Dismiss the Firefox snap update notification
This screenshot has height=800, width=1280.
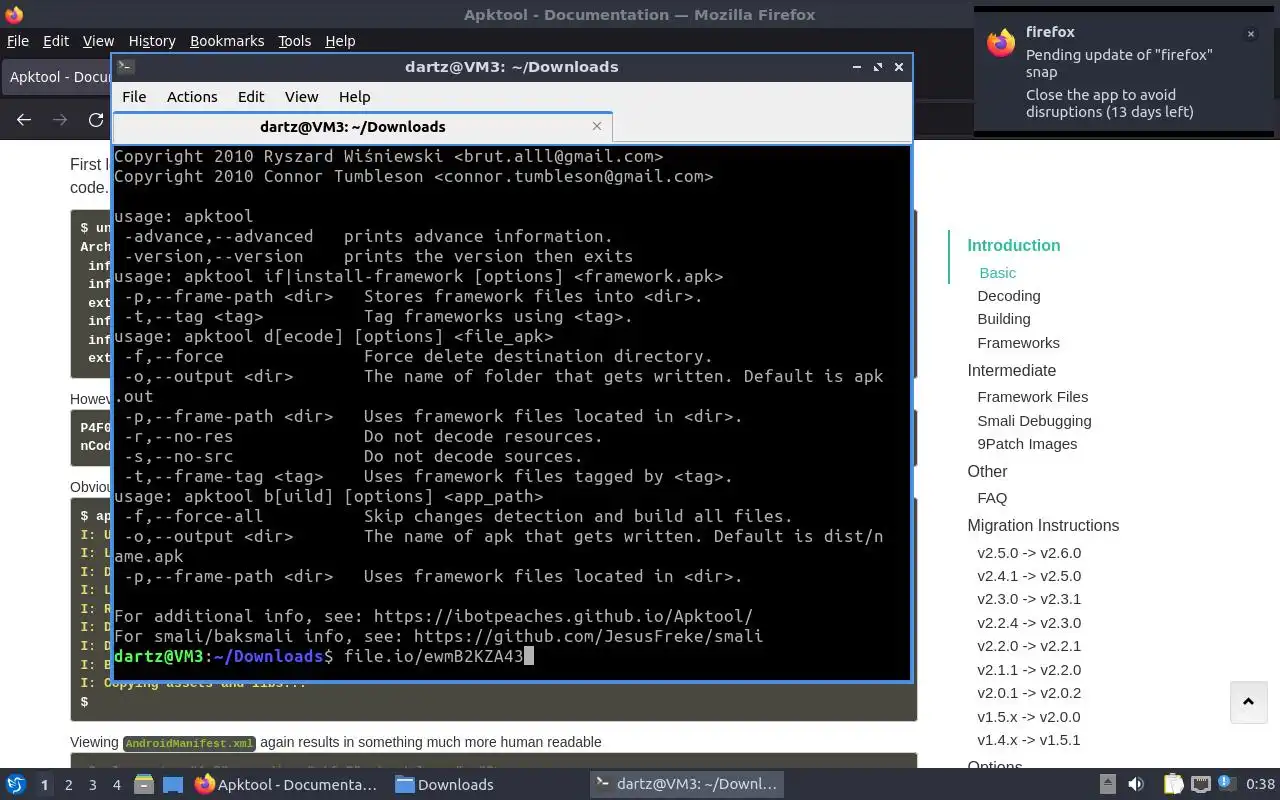coord(1250,34)
